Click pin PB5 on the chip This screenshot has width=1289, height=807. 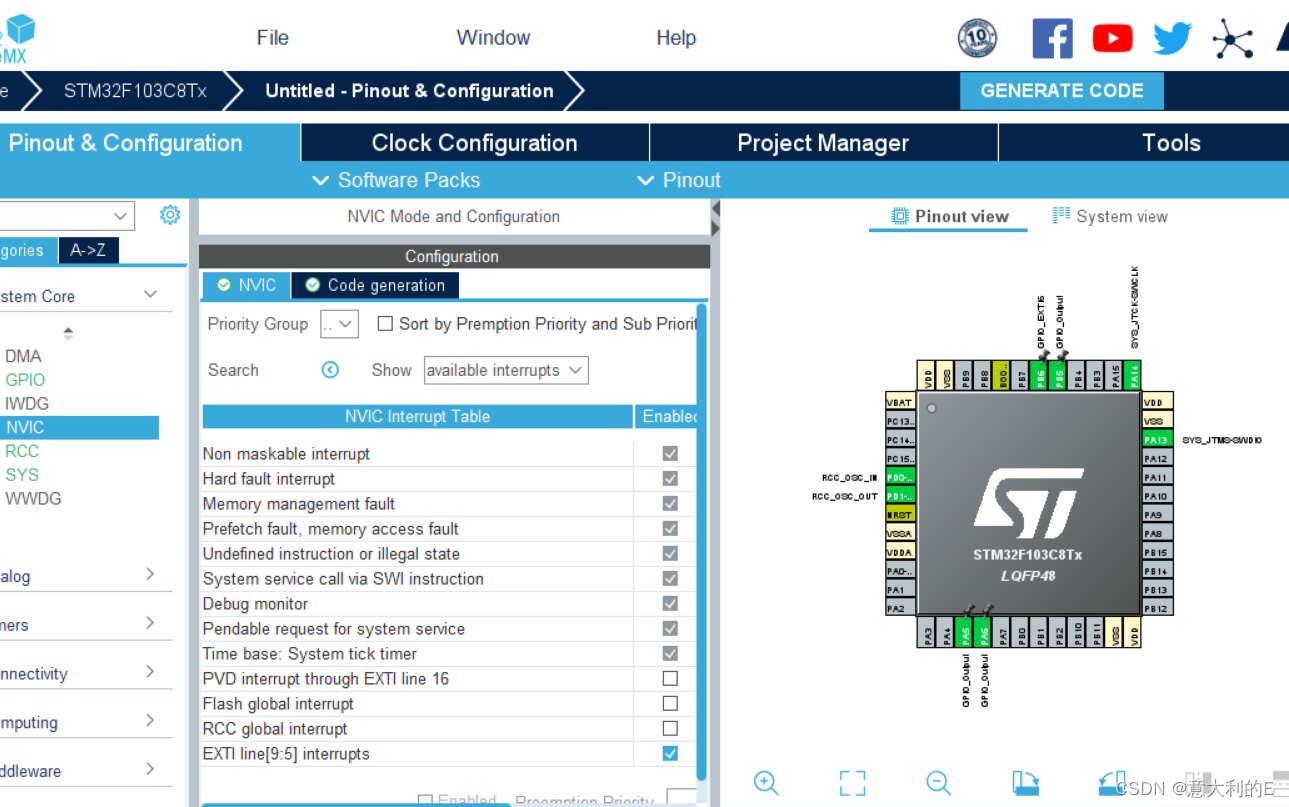pos(1059,375)
